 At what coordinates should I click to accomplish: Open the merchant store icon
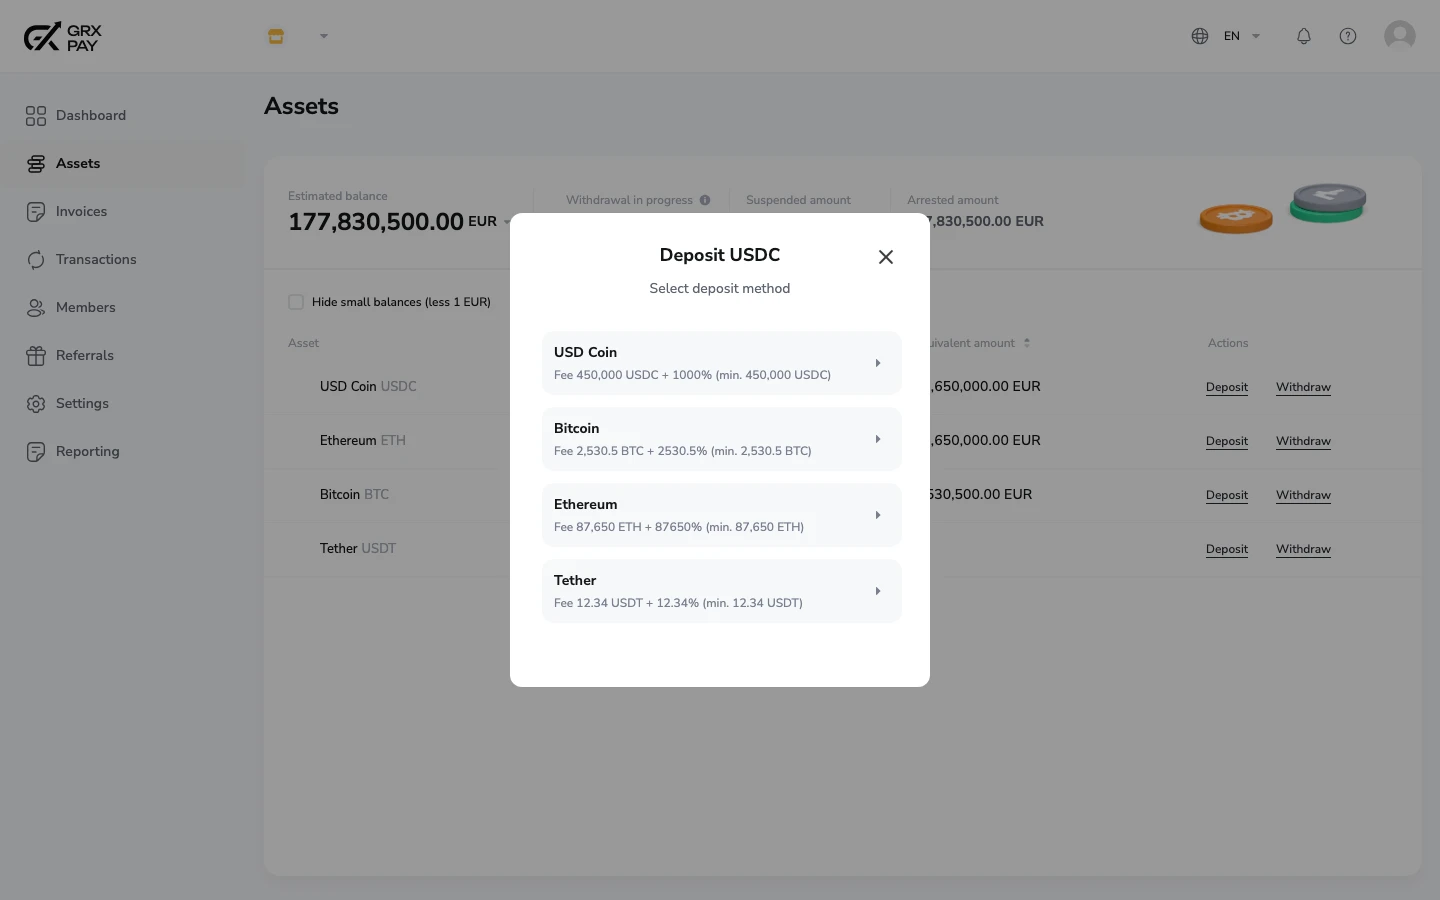(276, 36)
